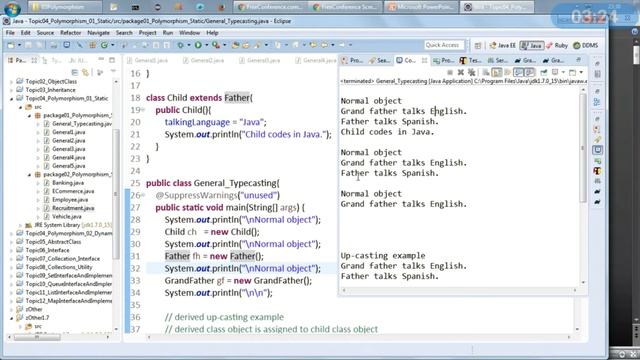Select Topic06_Interface project

click(43, 250)
